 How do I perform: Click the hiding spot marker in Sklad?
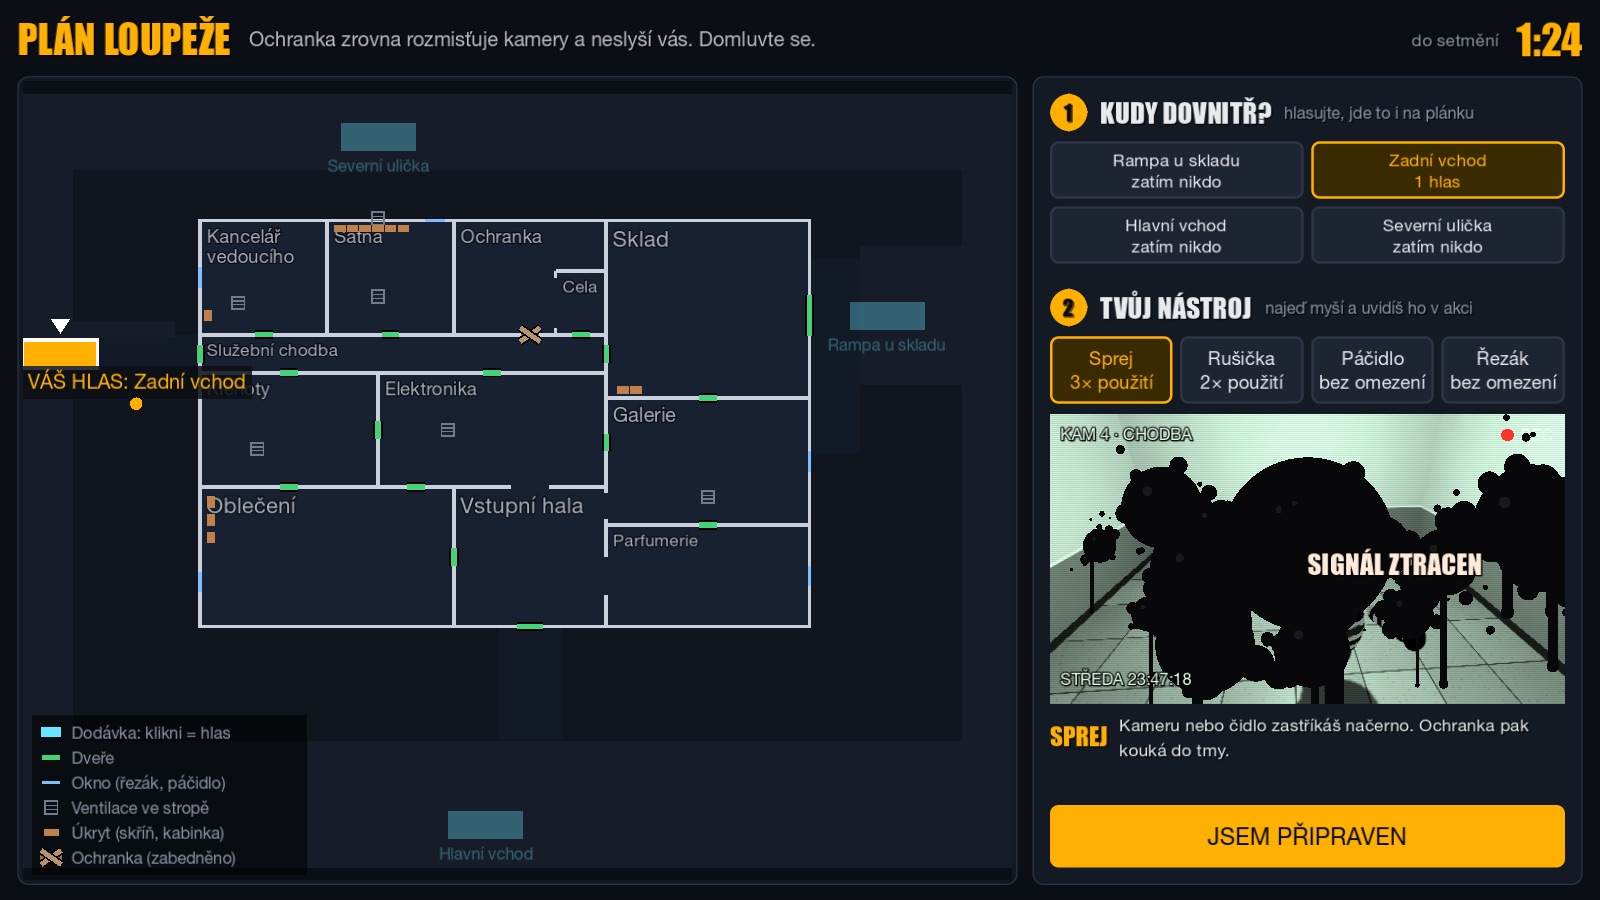coord(629,390)
